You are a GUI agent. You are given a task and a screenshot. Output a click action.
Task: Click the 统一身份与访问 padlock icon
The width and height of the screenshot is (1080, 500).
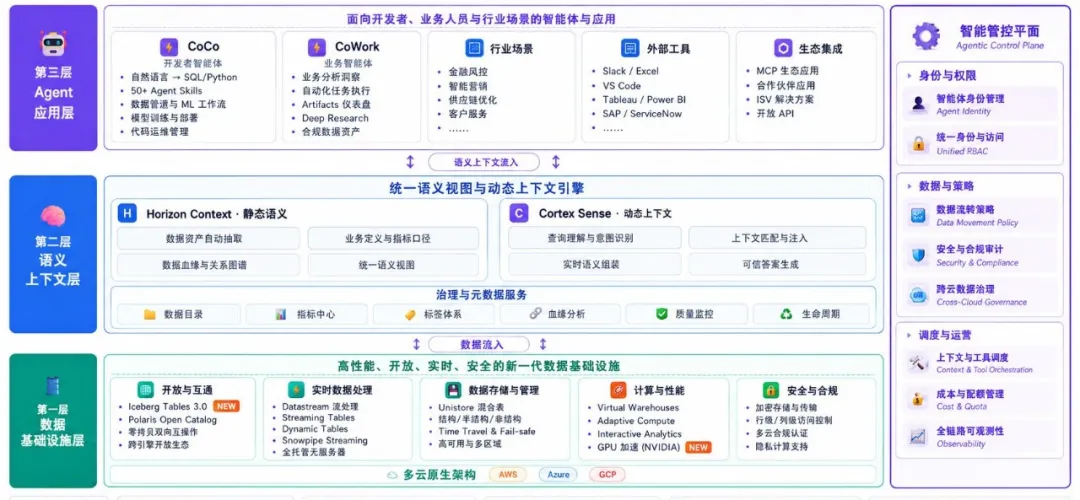pos(918,143)
